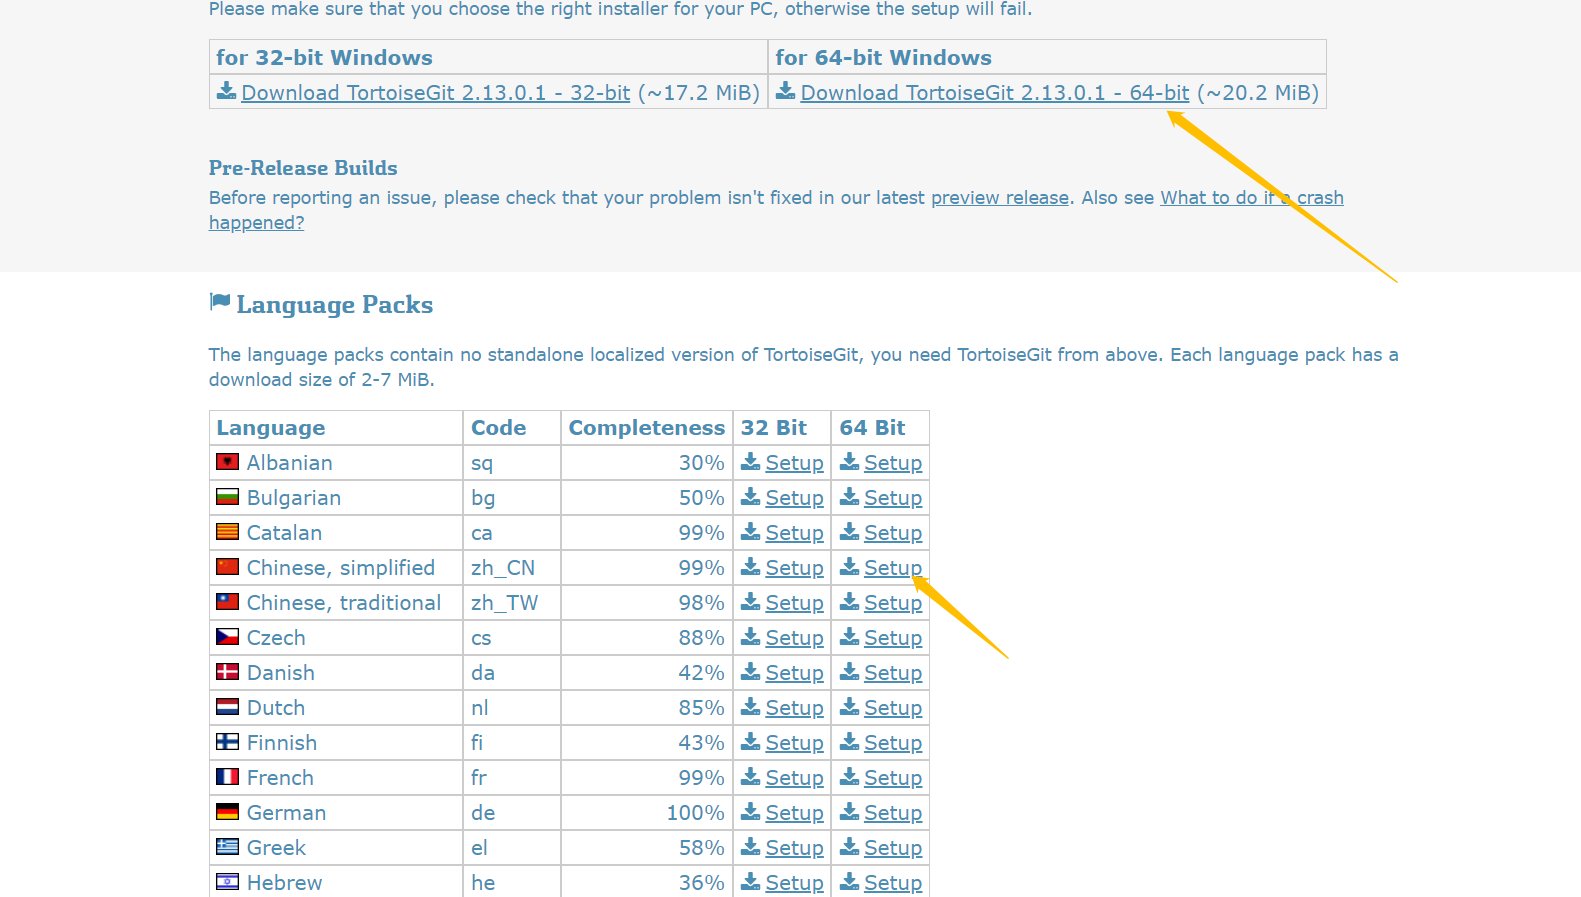
Task: Download Greek 64 Bit Setup
Action: (893, 848)
